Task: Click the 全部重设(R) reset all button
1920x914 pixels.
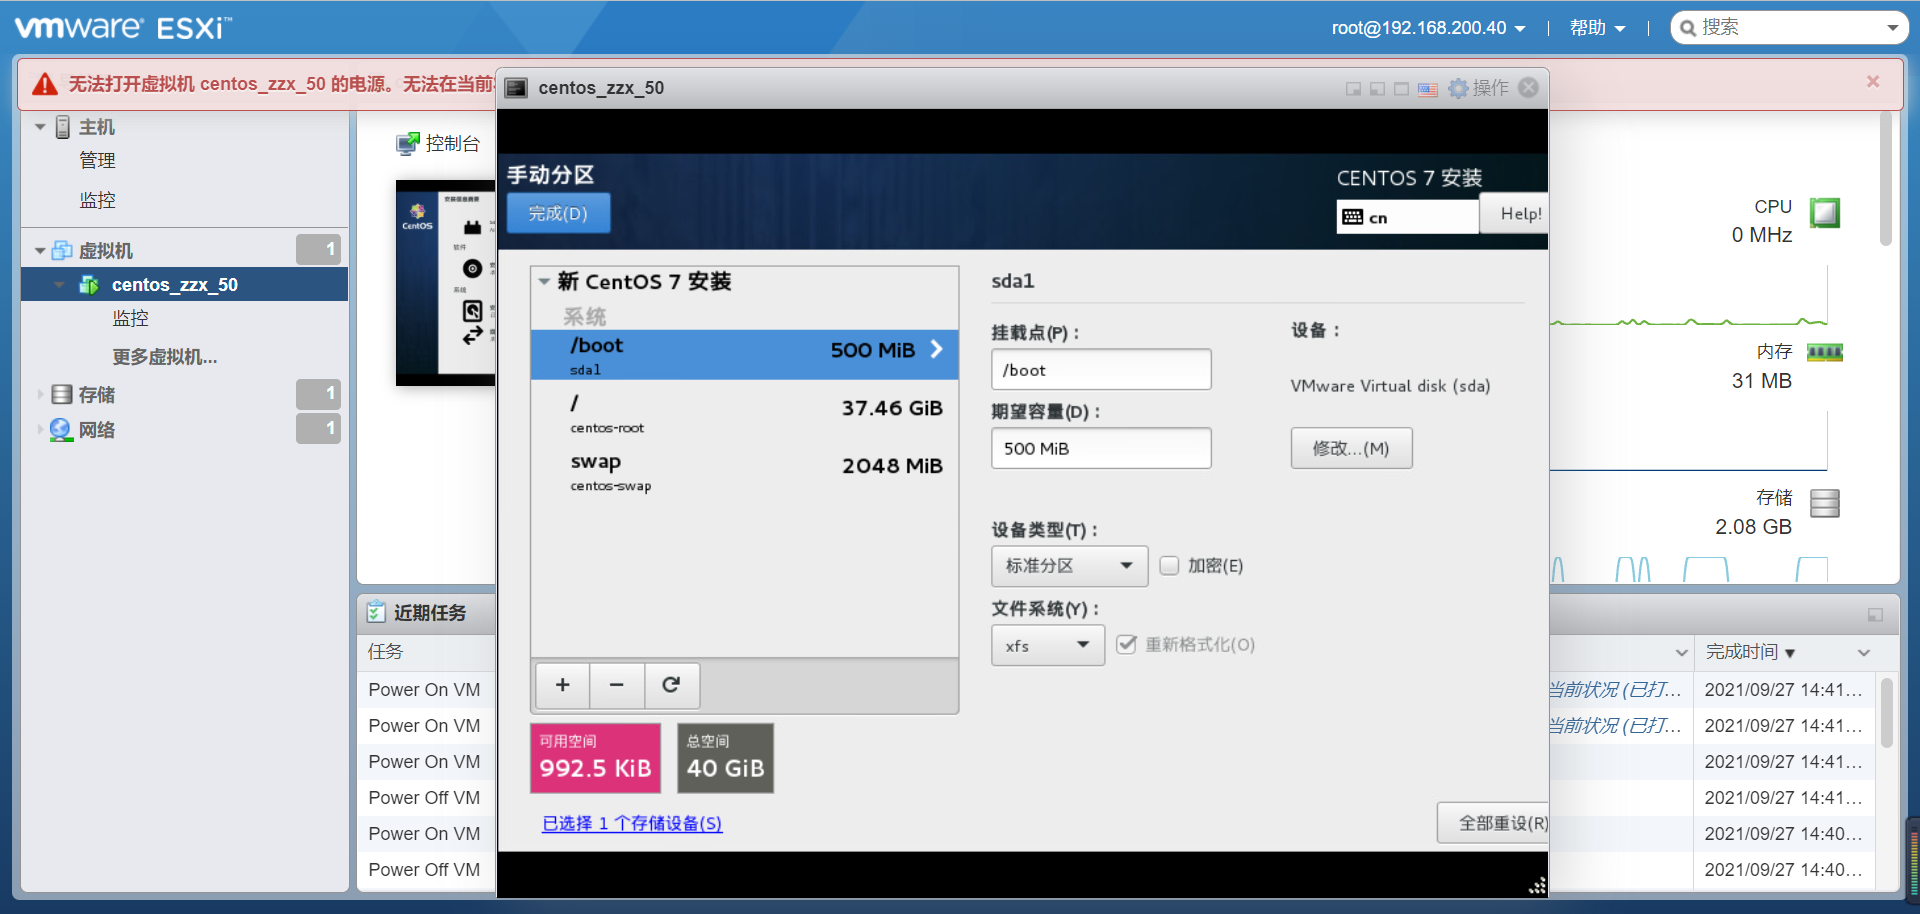Action: point(1493,823)
